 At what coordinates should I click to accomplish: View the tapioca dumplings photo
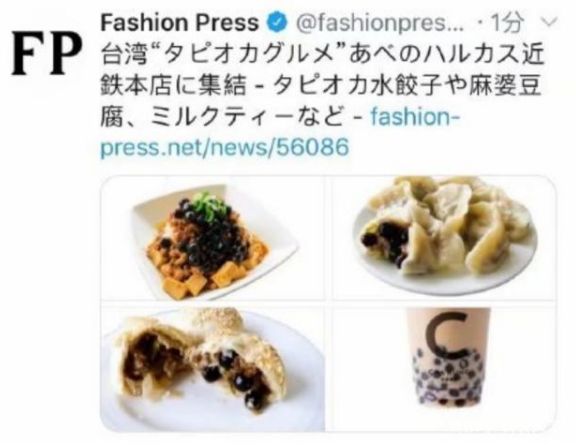click(x=444, y=239)
